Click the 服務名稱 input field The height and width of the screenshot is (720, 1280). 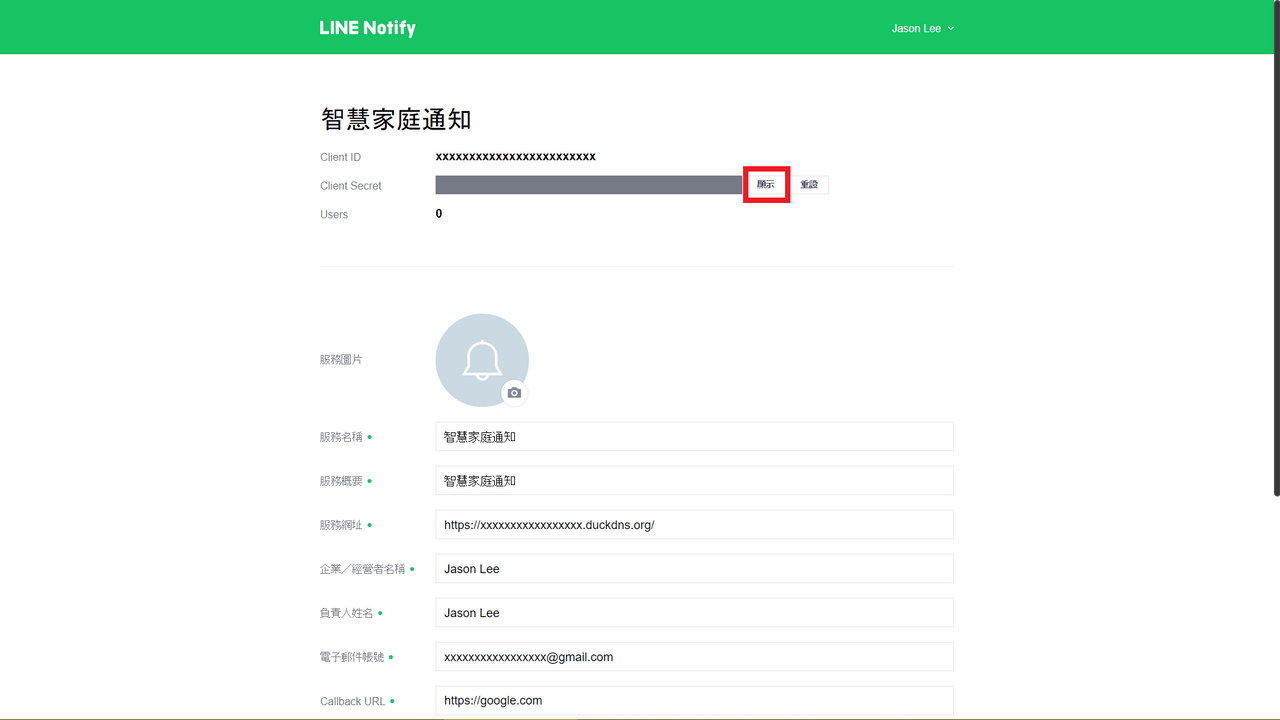pos(694,437)
